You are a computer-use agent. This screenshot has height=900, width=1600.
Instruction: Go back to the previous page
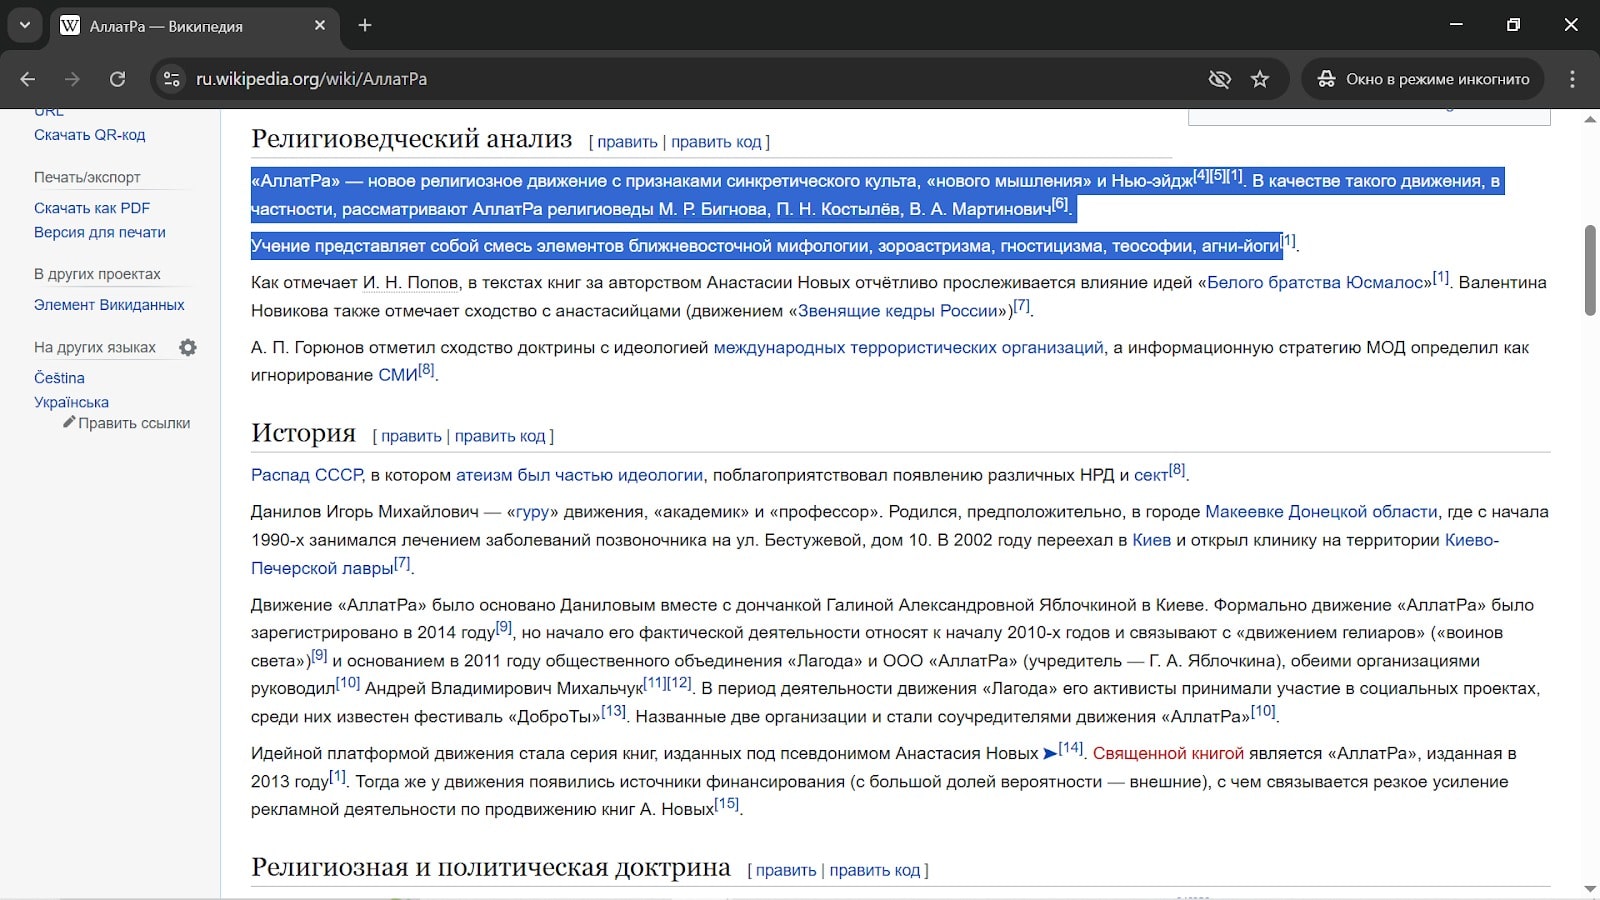[28, 79]
